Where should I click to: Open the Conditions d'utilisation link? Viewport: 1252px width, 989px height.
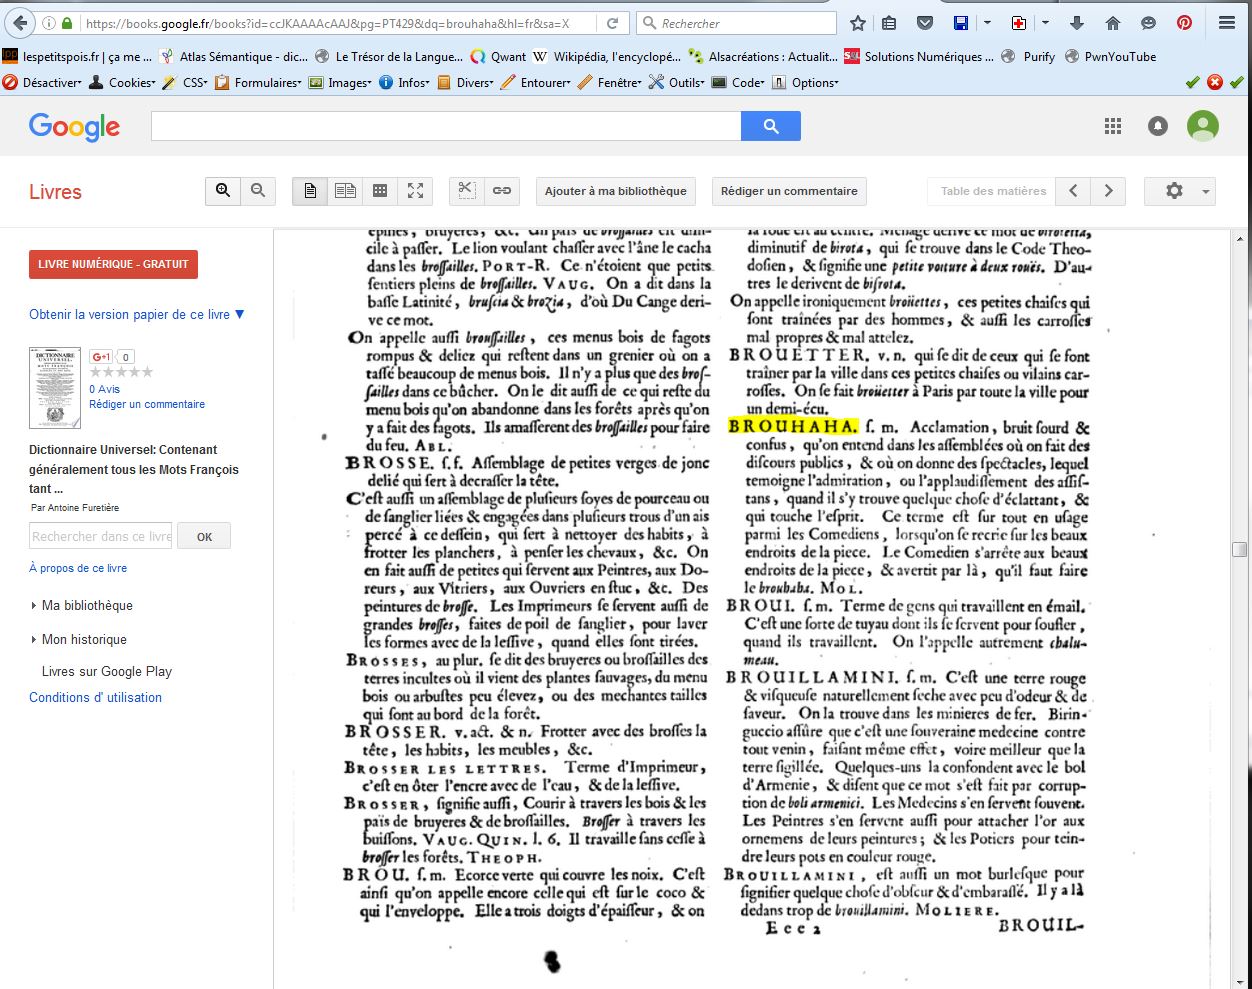point(95,697)
